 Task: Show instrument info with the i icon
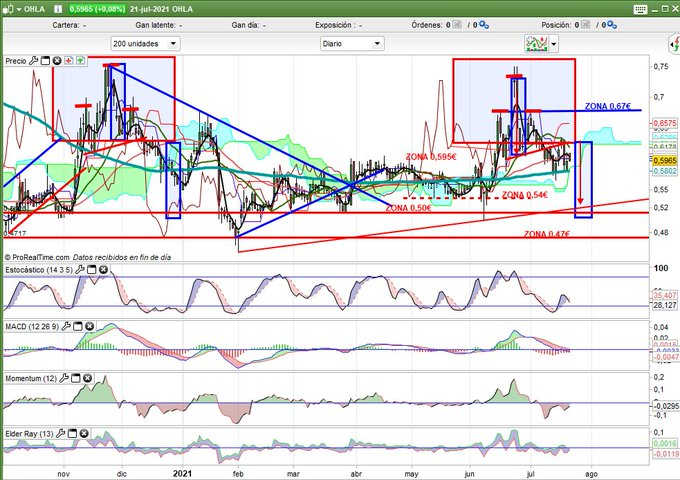pos(58,9)
